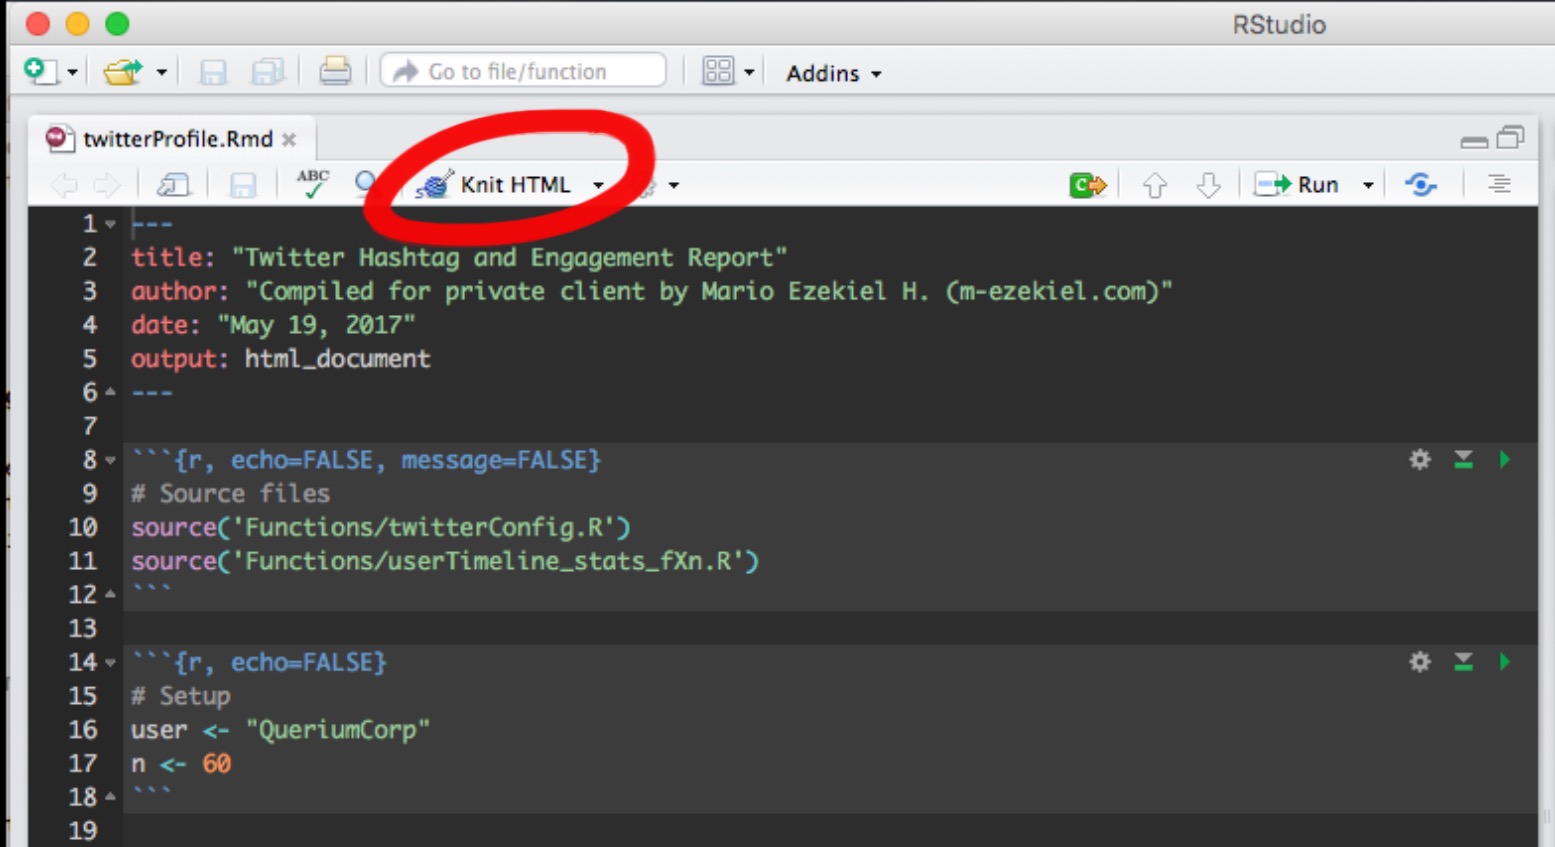This screenshot has width=1555, height=847.
Task: Collapse the YAML header at line 1
Action: (110, 224)
